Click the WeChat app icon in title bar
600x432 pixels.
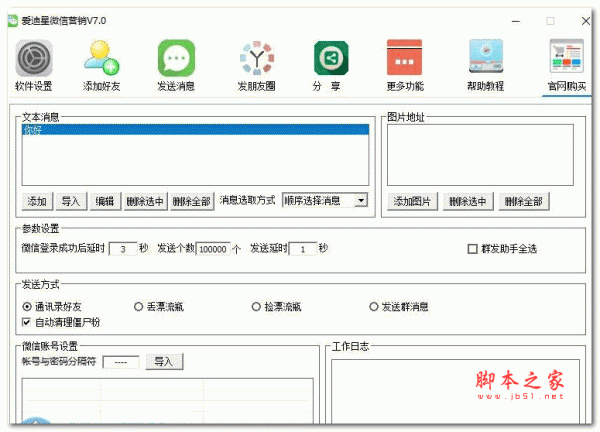coord(13,21)
